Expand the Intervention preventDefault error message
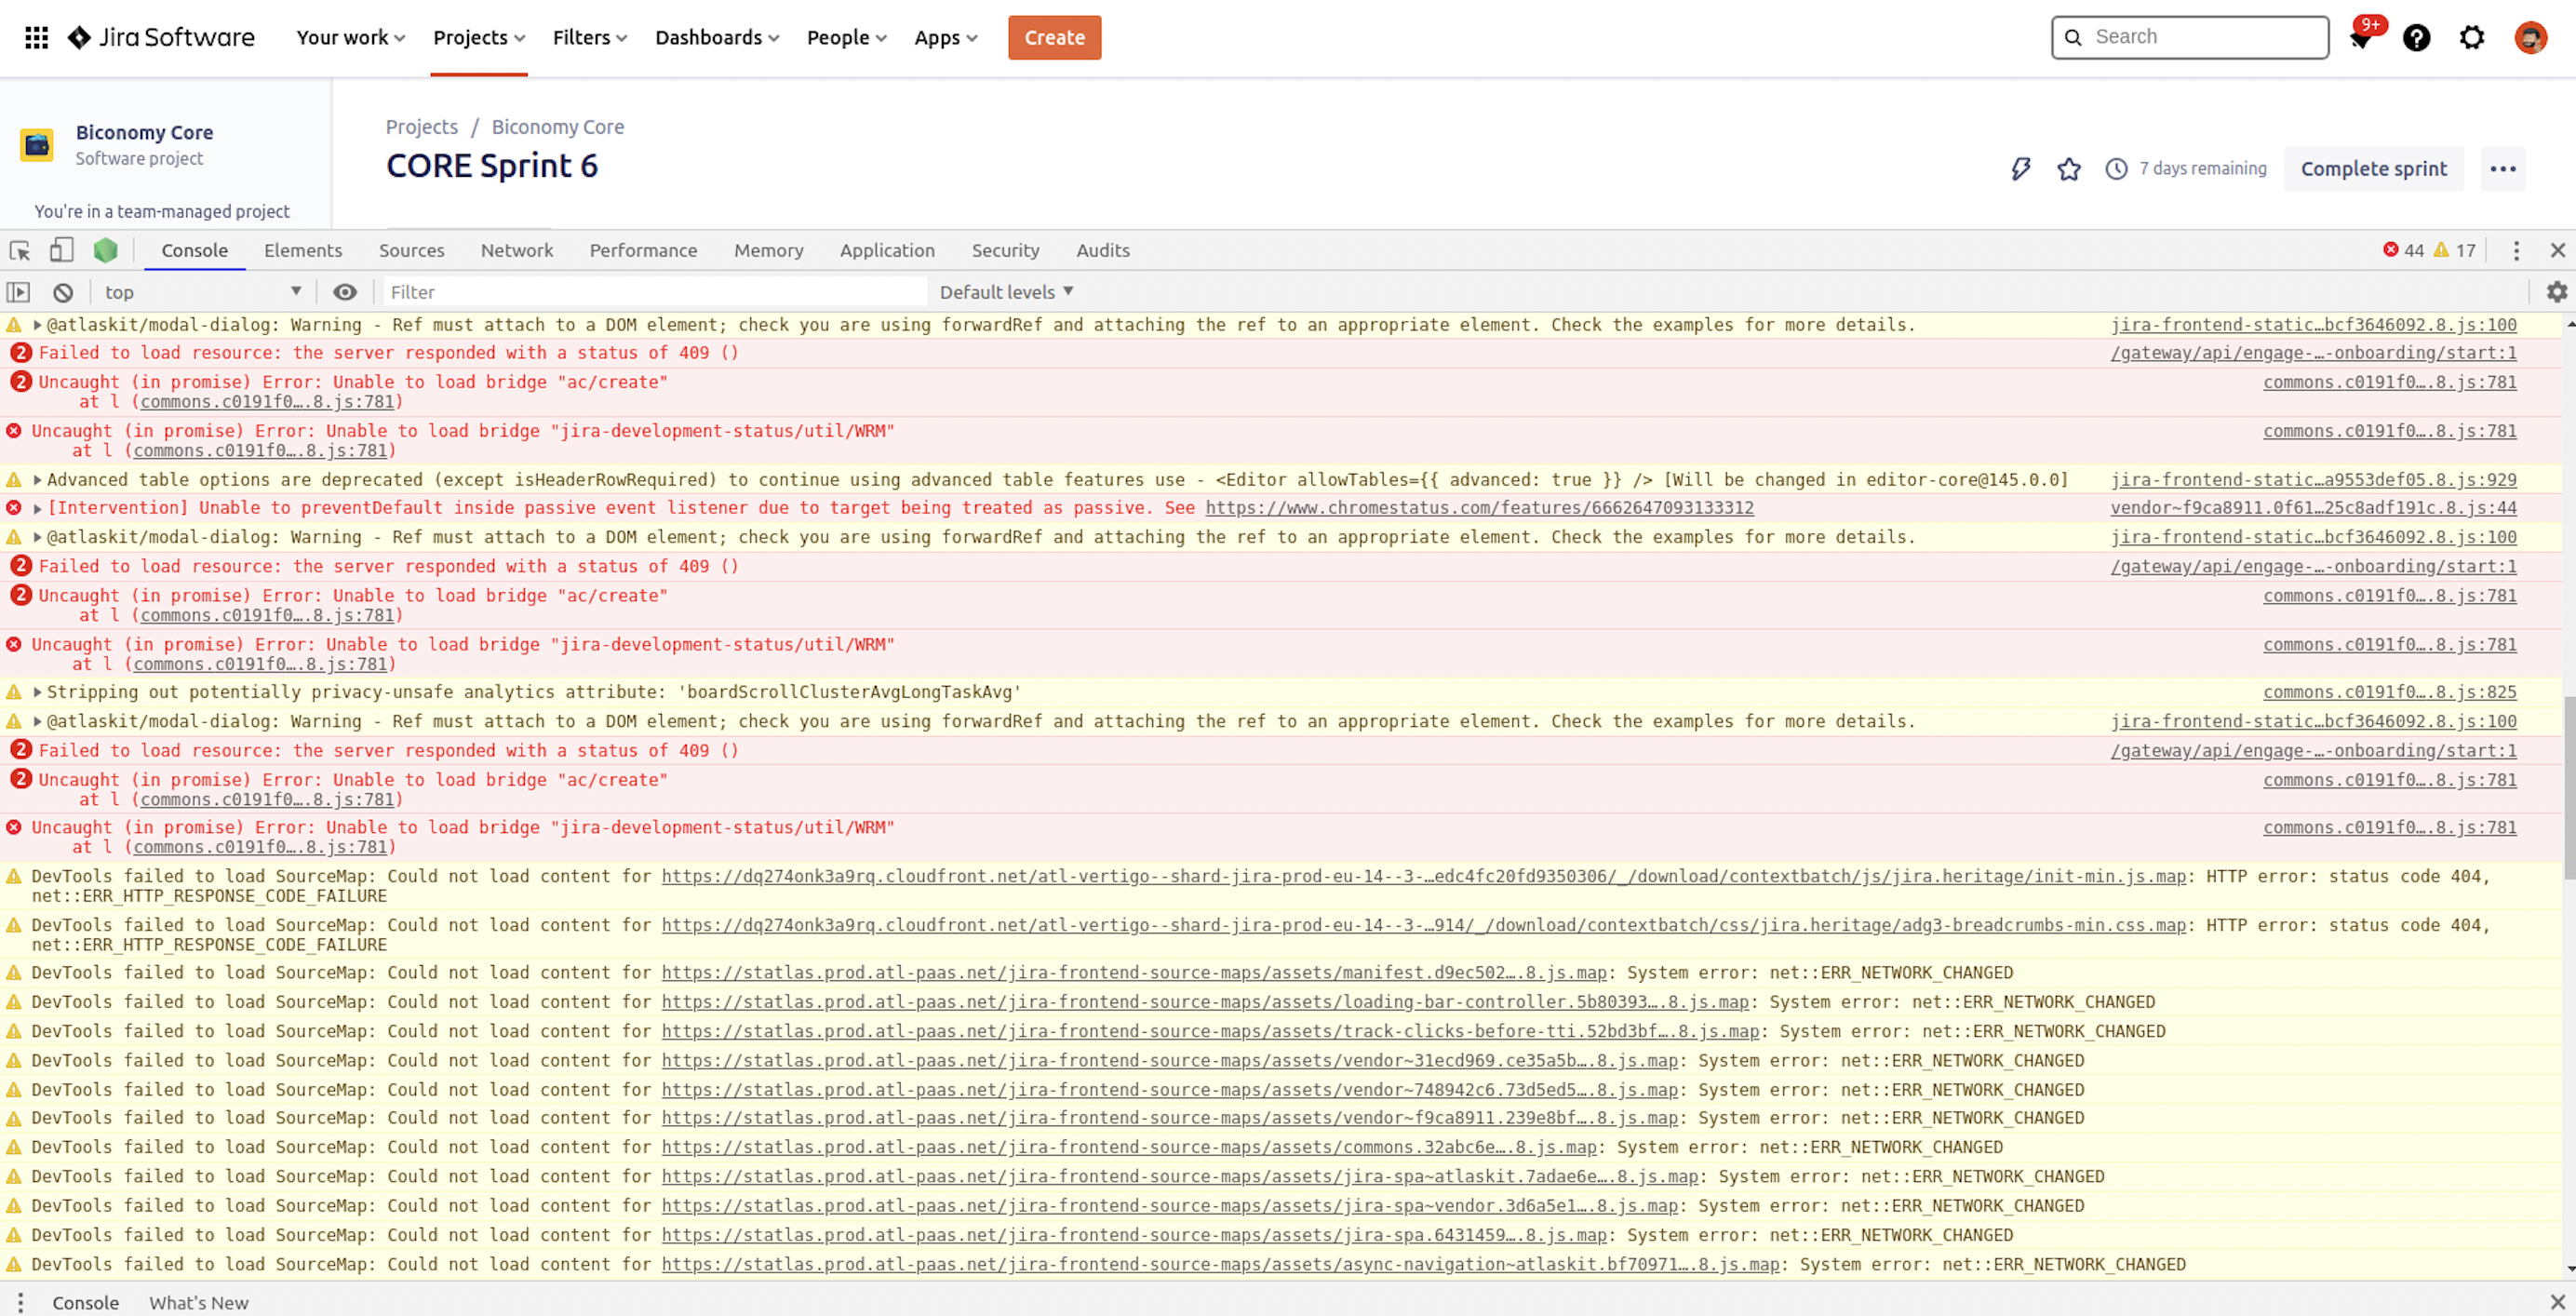Screen dimensions: 2576x1316 pos(37,509)
